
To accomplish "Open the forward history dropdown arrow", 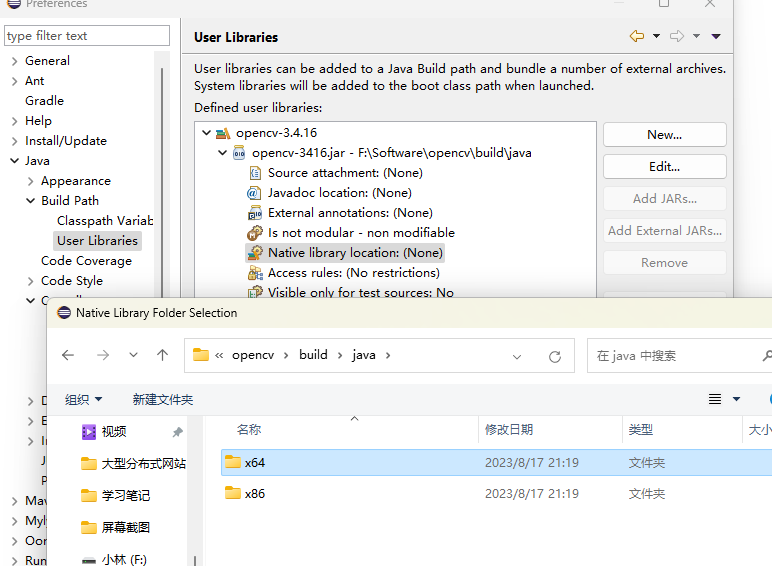I will pos(696,36).
